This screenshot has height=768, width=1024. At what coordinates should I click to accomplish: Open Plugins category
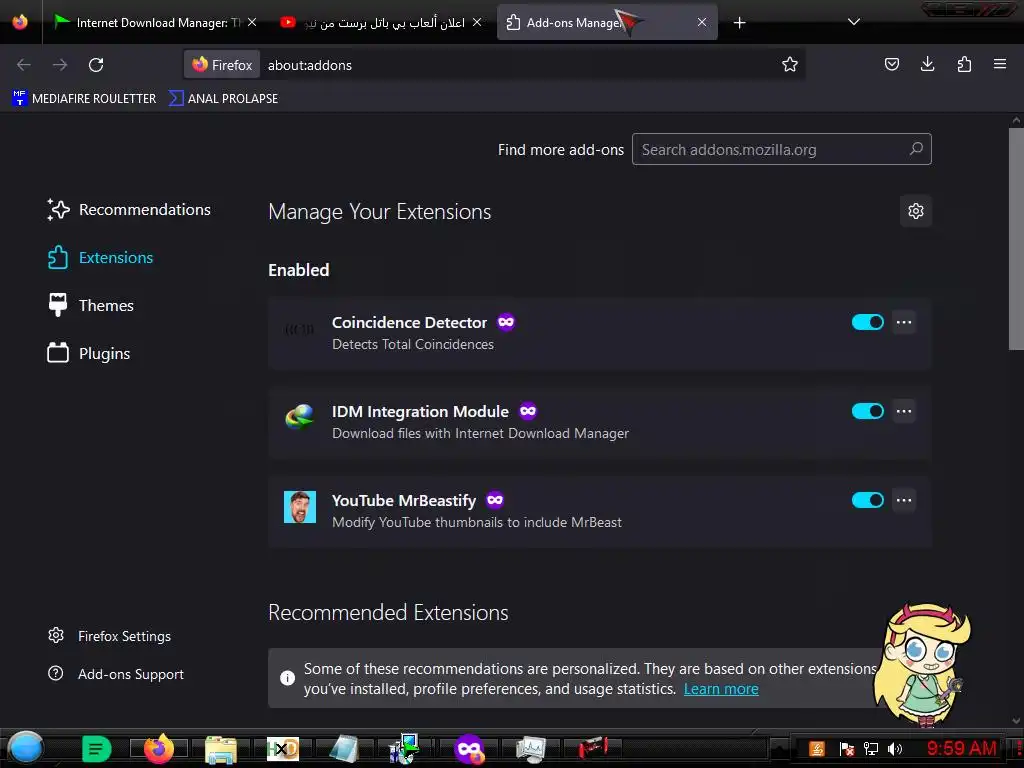coord(89,353)
